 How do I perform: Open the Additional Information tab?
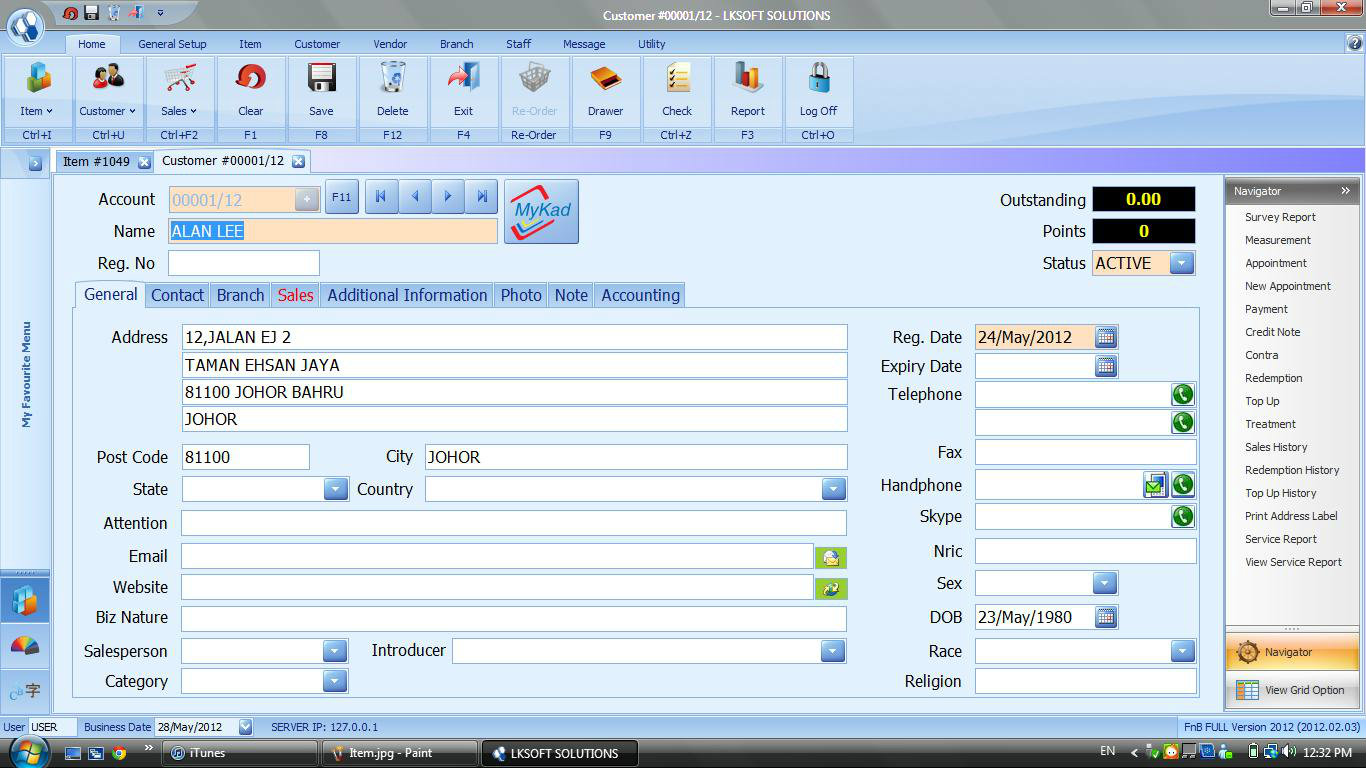coord(408,295)
